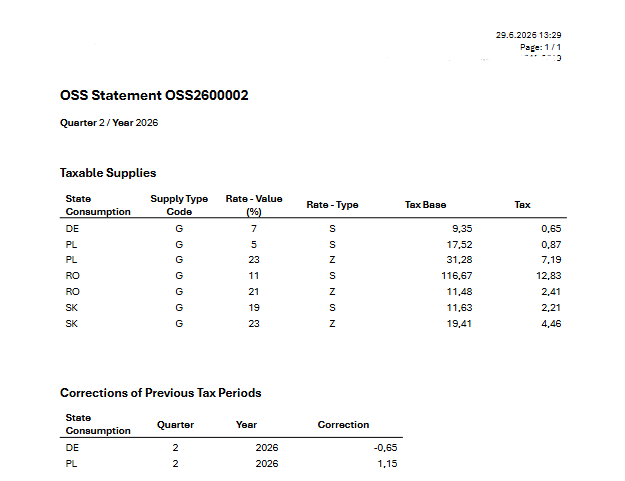This screenshot has height=481, width=625.
Task: Click quarter '2' in the DE correction row
Action: (x=175, y=448)
